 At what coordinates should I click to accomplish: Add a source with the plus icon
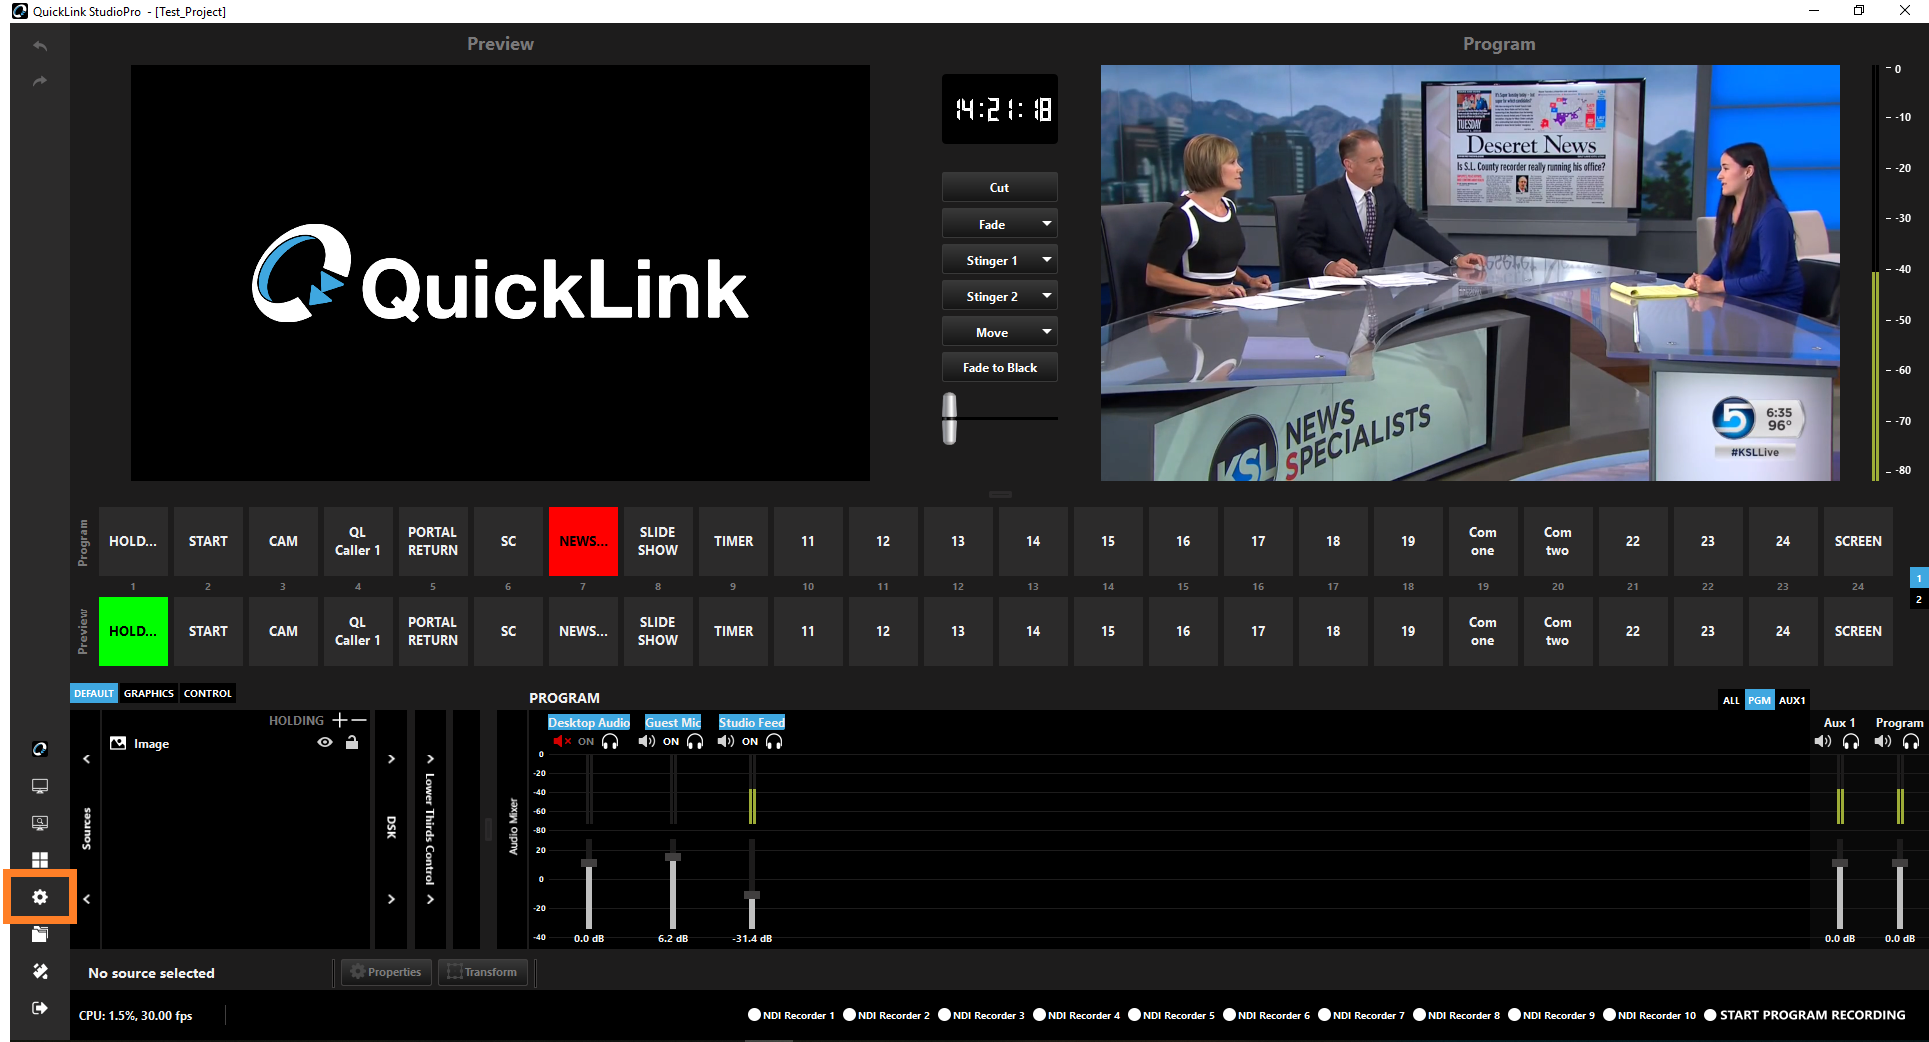[x=340, y=720]
